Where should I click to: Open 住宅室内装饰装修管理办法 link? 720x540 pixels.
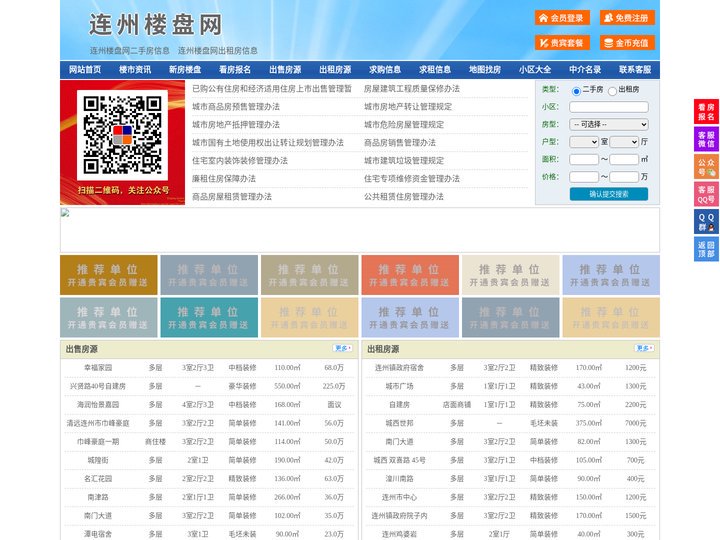240,160
